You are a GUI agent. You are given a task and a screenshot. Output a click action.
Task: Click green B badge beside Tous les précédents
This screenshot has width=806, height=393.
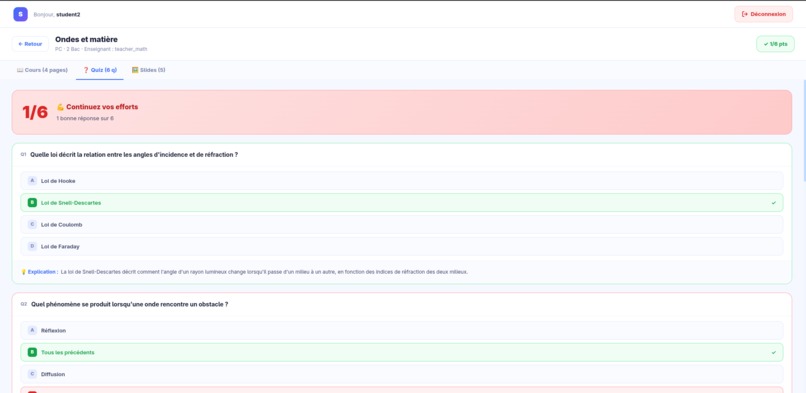pyautogui.click(x=32, y=352)
